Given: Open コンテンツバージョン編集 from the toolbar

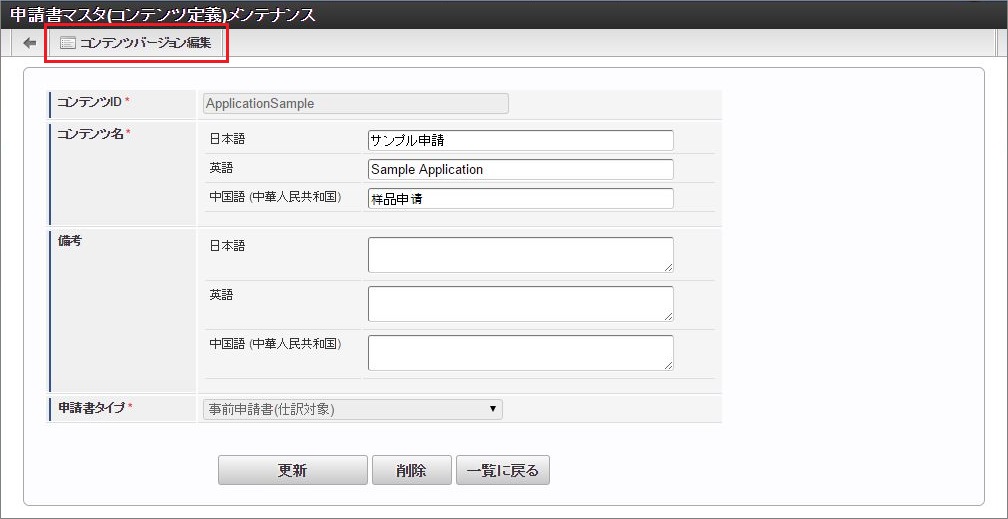Looking at the screenshot, I should [136, 44].
